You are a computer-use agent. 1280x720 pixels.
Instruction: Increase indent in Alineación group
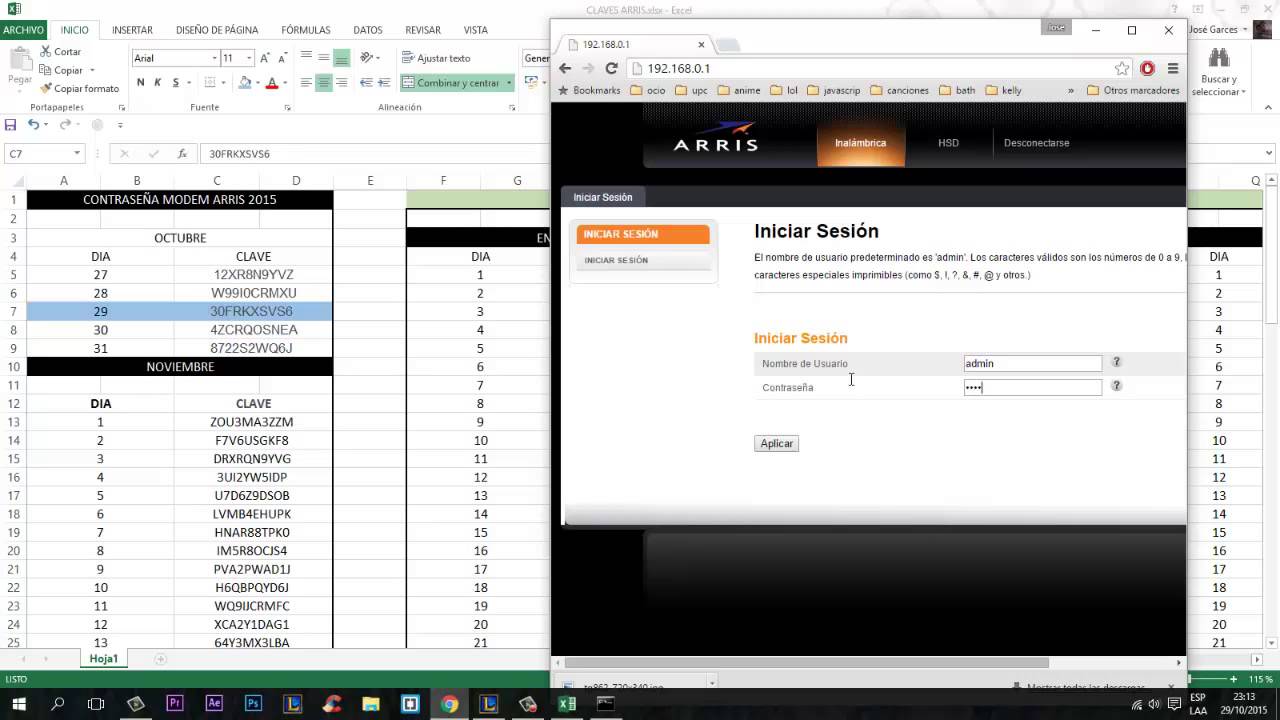[x=383, y=83]
